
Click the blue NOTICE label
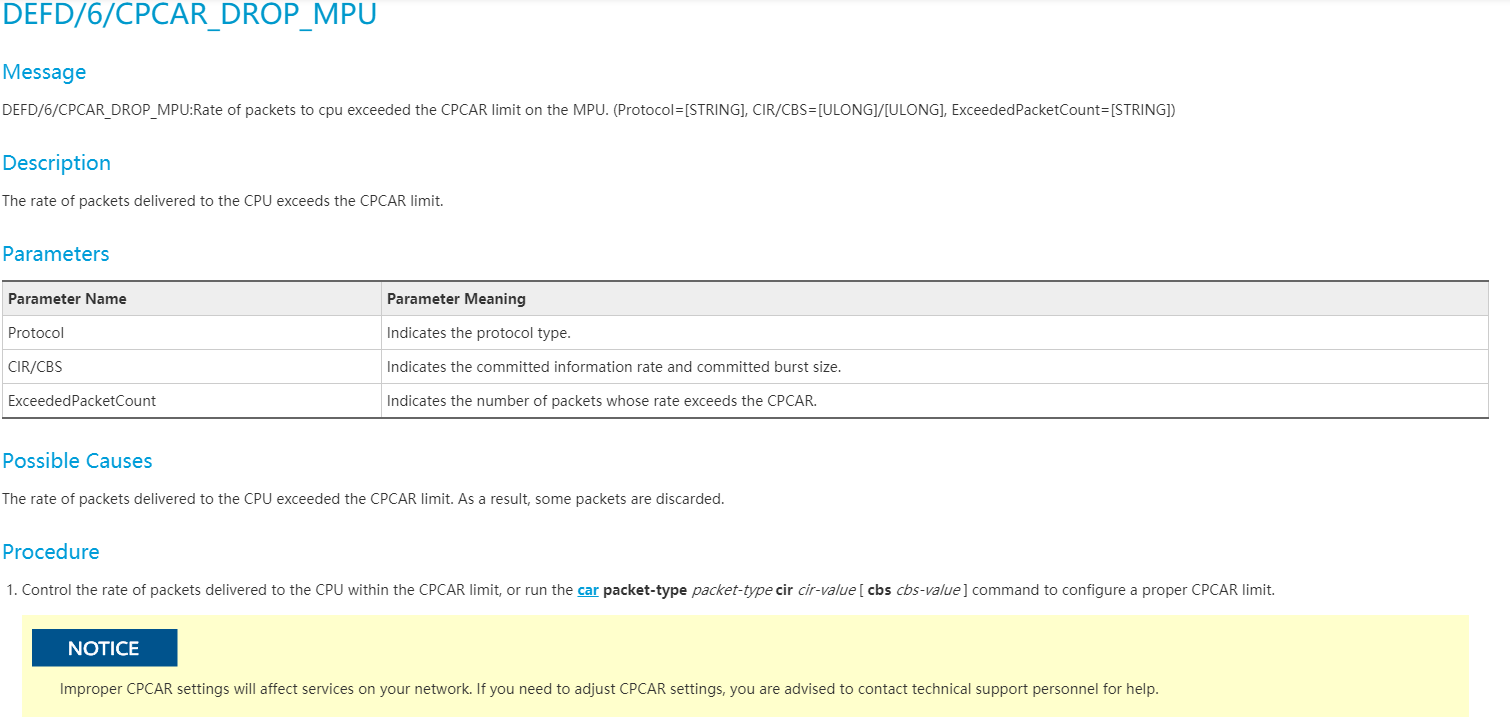104,648
